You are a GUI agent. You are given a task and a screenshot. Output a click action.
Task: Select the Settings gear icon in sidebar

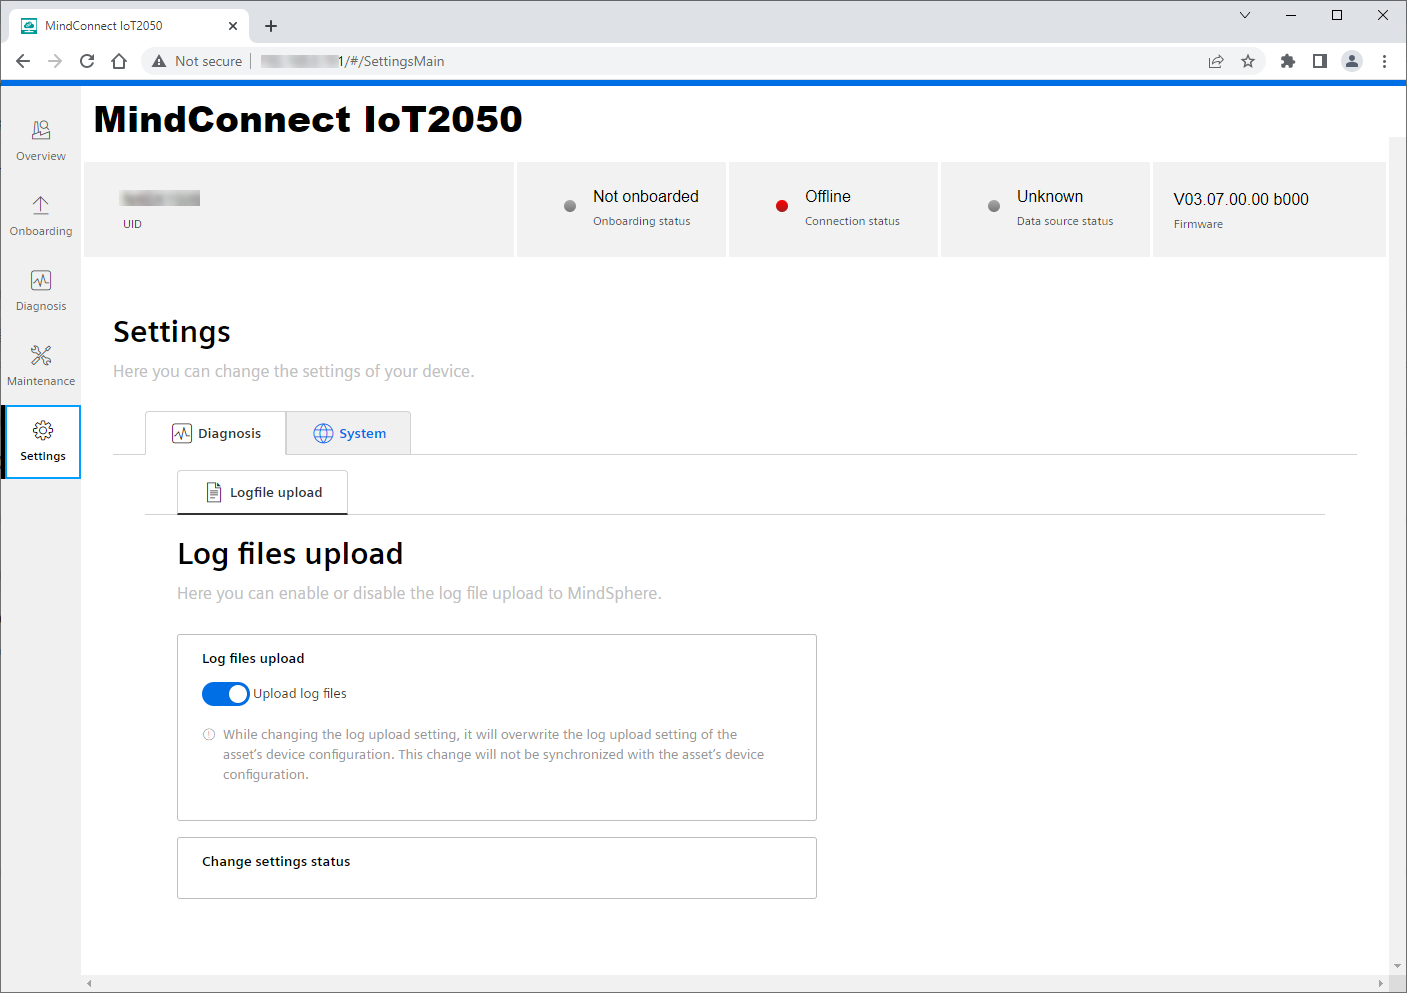coord(43,430)
